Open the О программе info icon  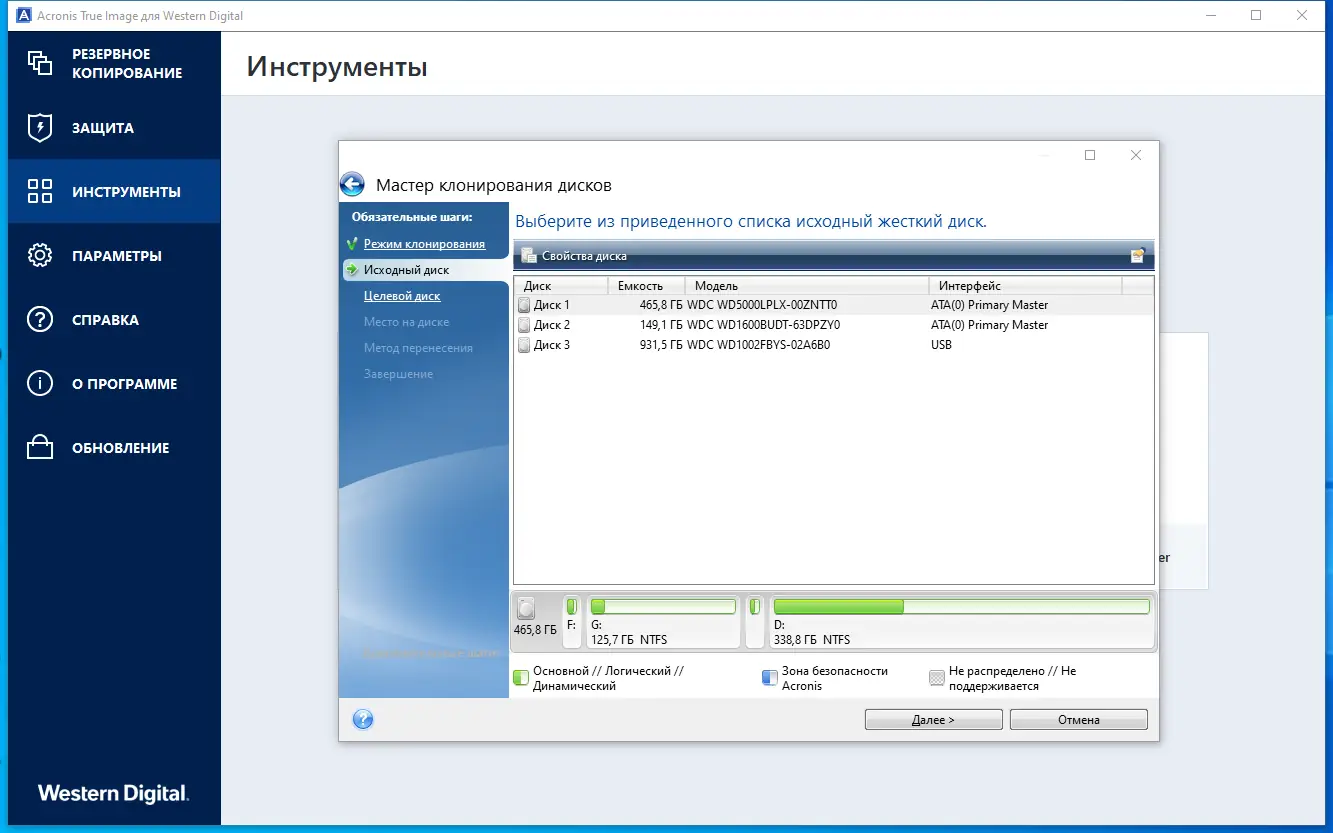[x=40, y=383]
